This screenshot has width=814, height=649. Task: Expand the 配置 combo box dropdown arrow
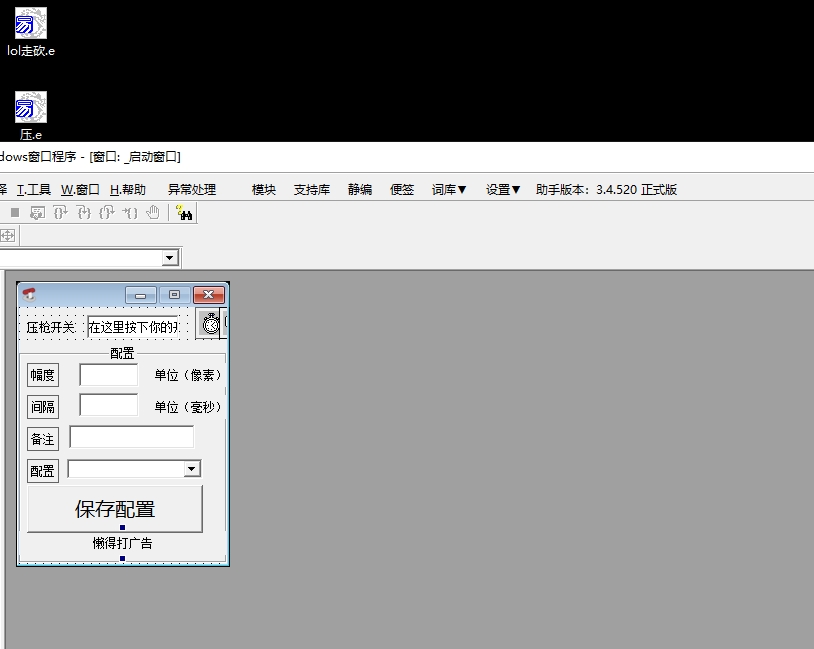(x=192, y=469)
